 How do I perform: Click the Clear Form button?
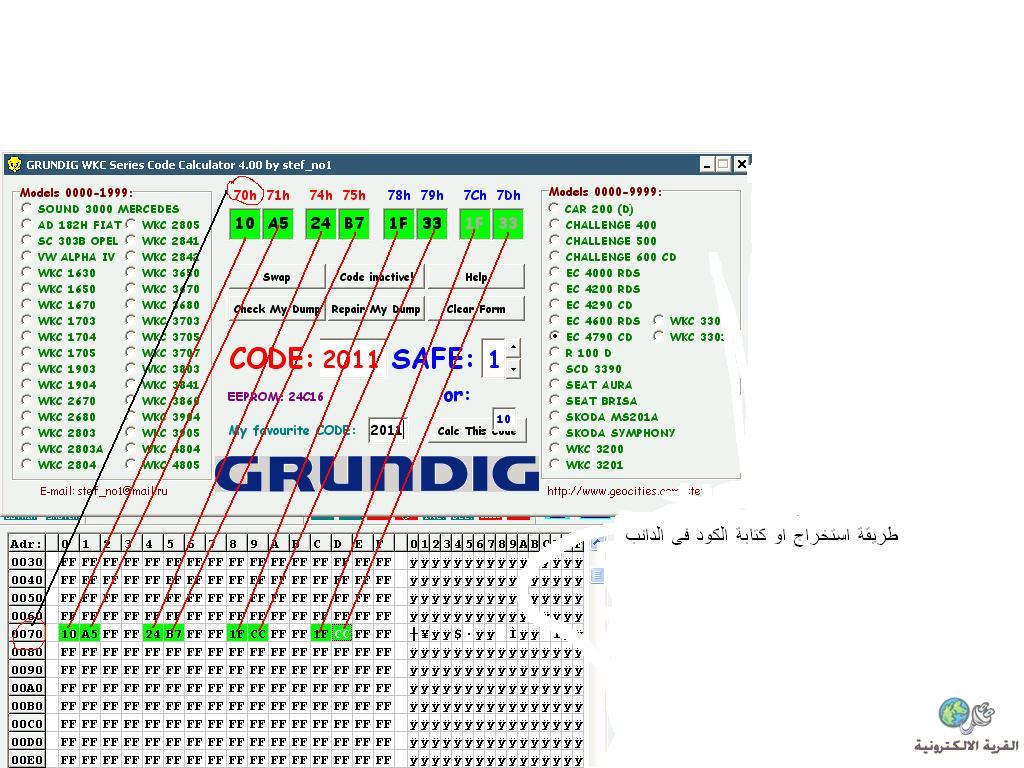pyautogui.click(x=476, y=309)
